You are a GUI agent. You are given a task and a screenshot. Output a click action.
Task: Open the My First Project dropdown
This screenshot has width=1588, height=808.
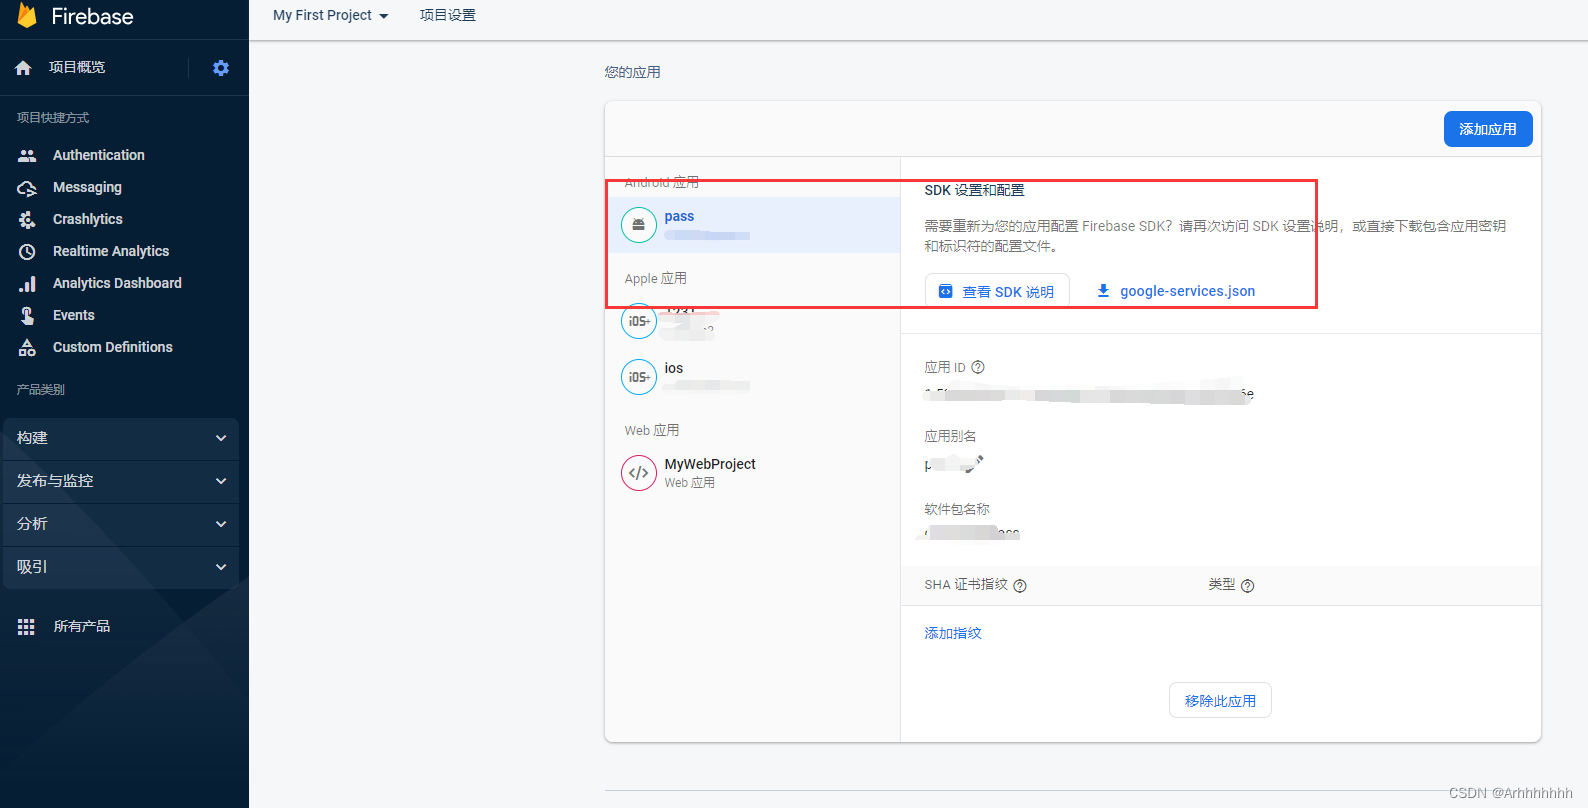click(x=331, y=15)
